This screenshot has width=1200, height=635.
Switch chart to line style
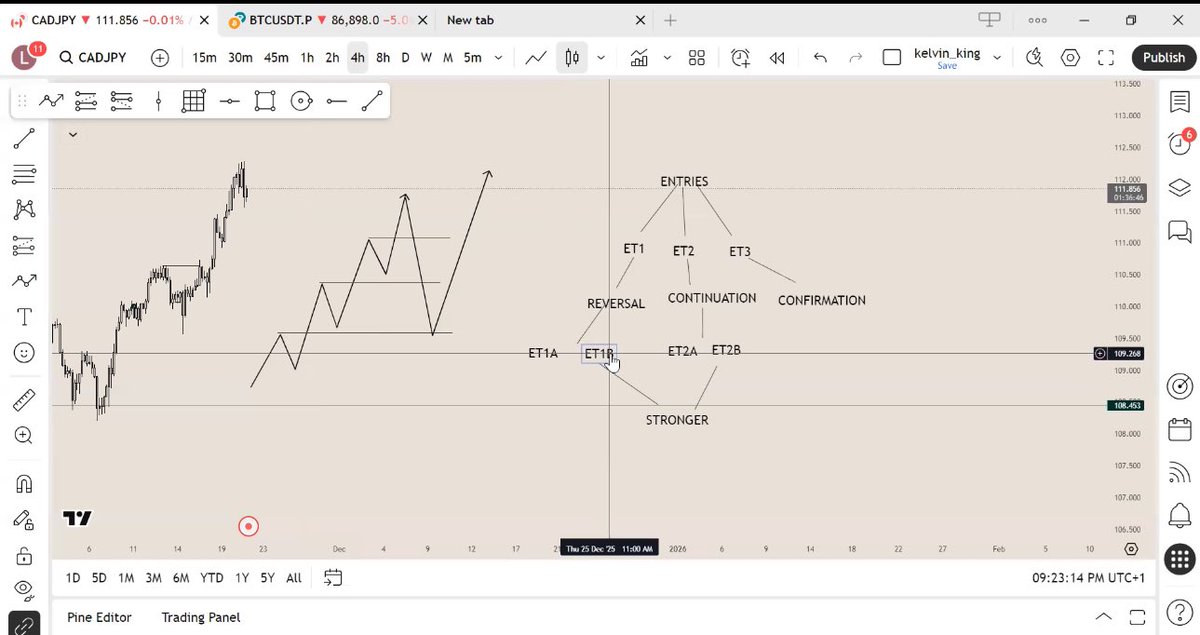pyautogui.click(x=536, y=58)
